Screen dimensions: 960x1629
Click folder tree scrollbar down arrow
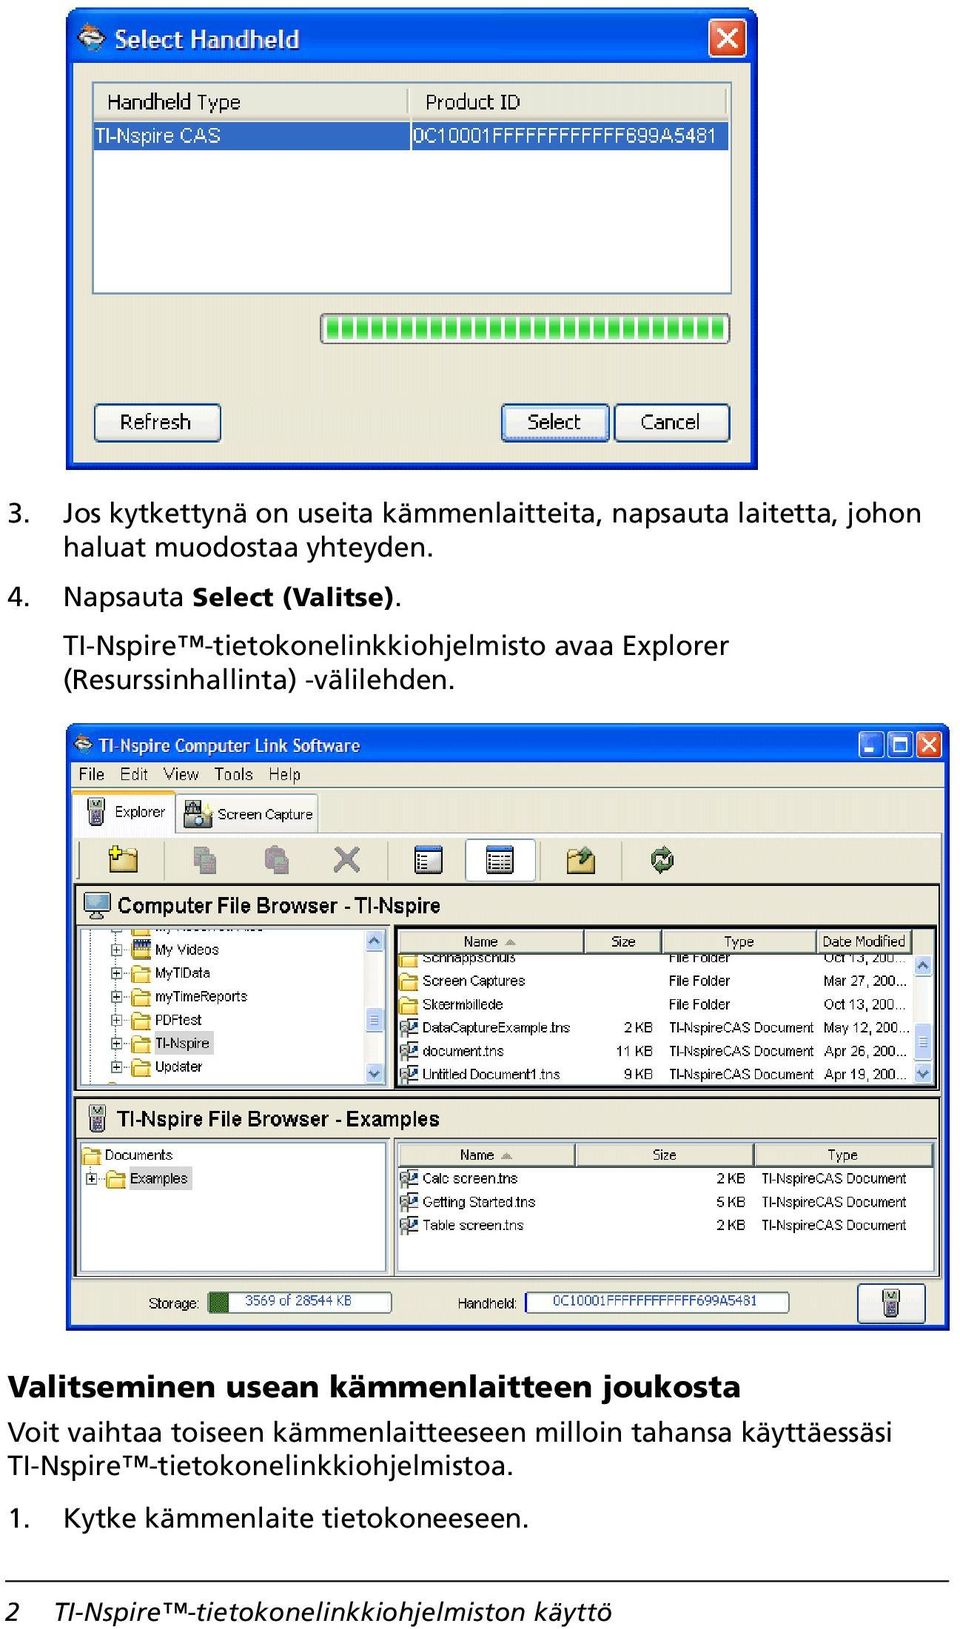(x=375, y=1074)
